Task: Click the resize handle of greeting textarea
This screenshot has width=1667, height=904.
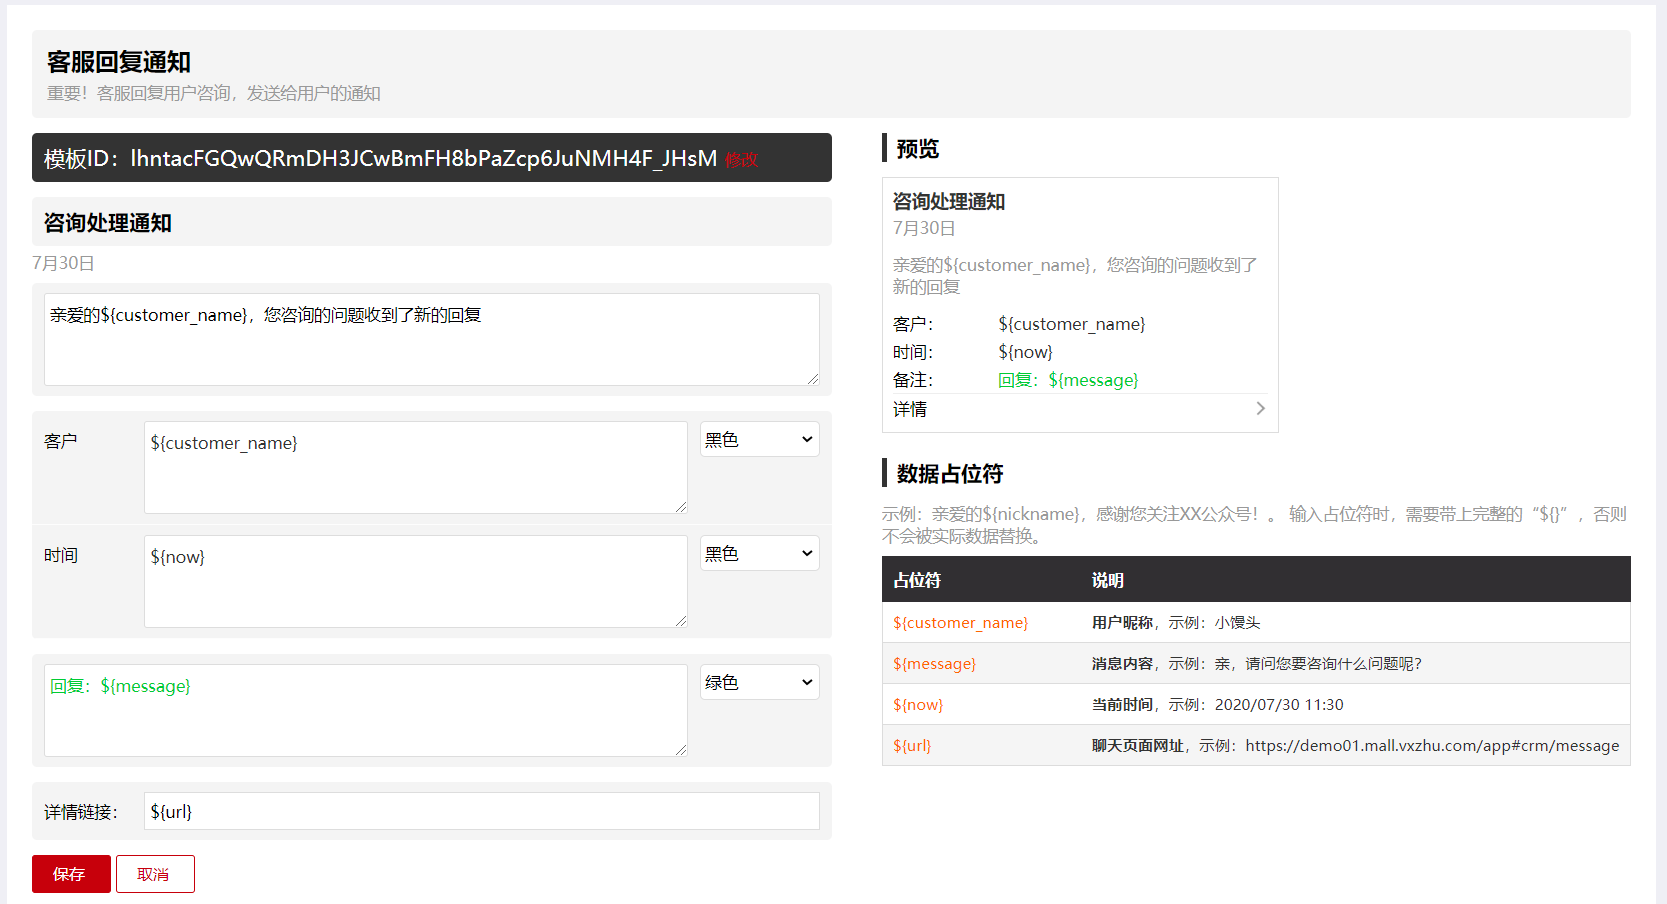Action: tap(813, 379)
